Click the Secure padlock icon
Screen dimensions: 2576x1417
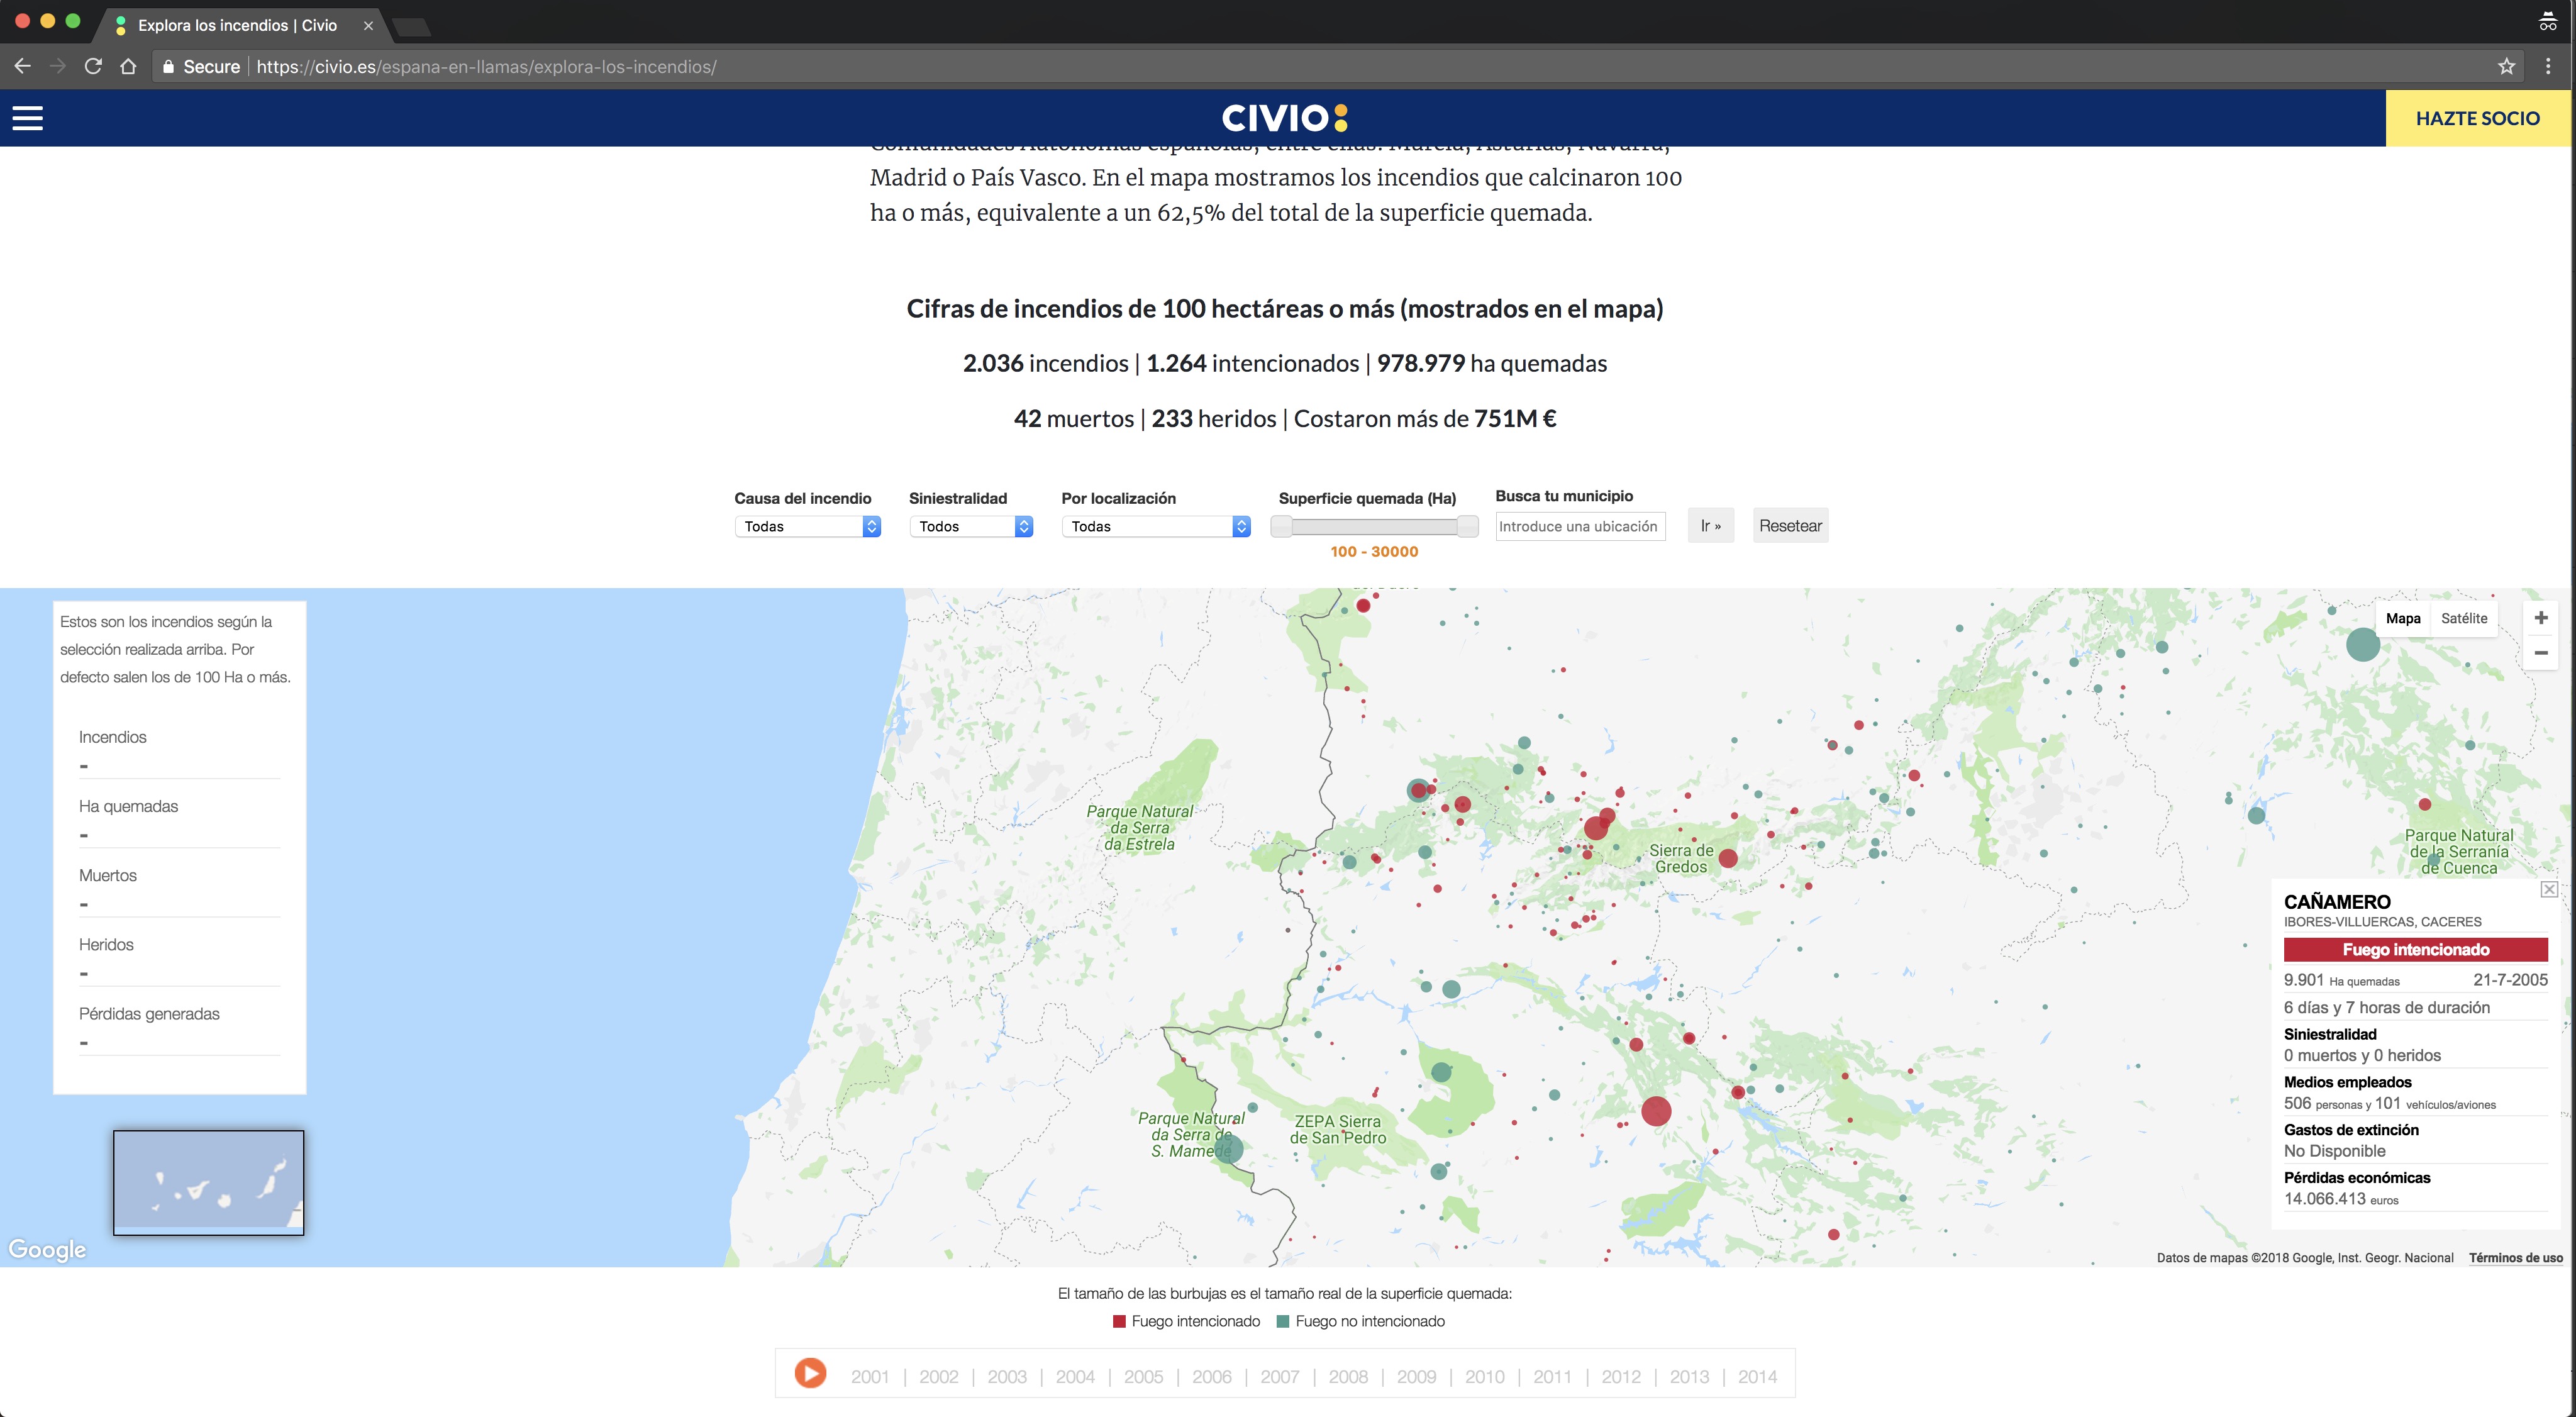(x=168, y=67)
